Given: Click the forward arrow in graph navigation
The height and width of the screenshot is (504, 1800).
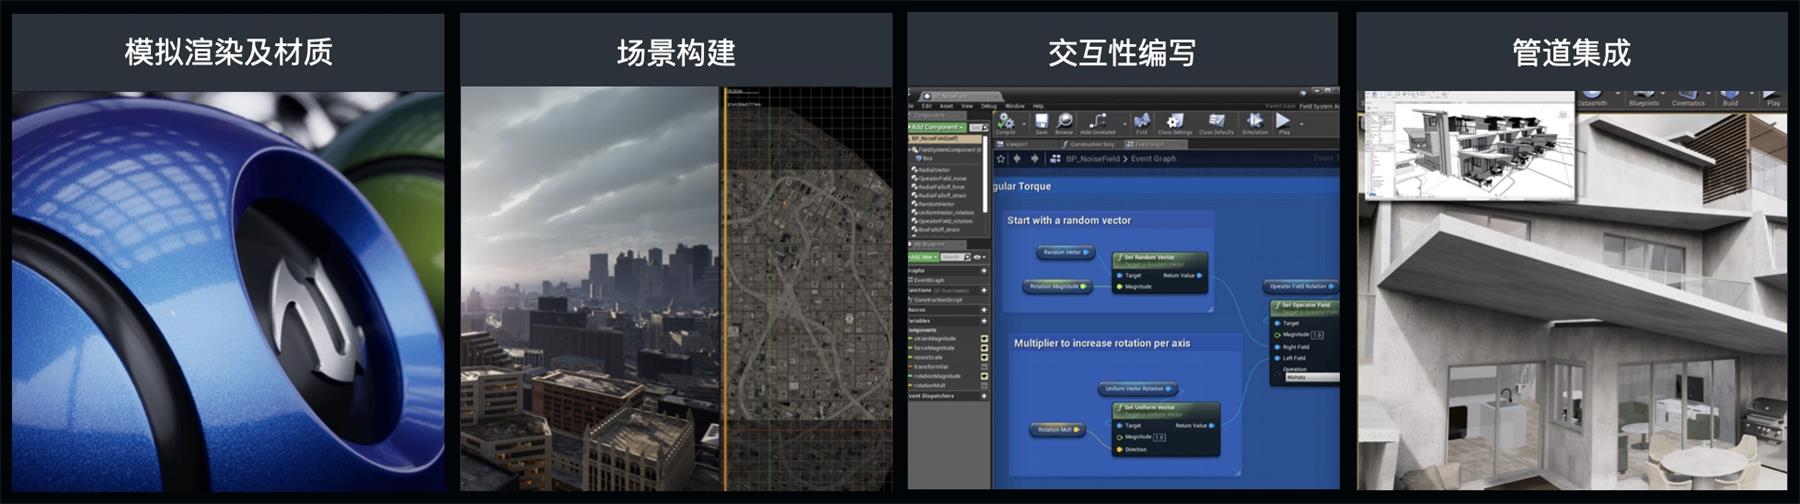Looking at the screenshot, I should coord(1034,158).
